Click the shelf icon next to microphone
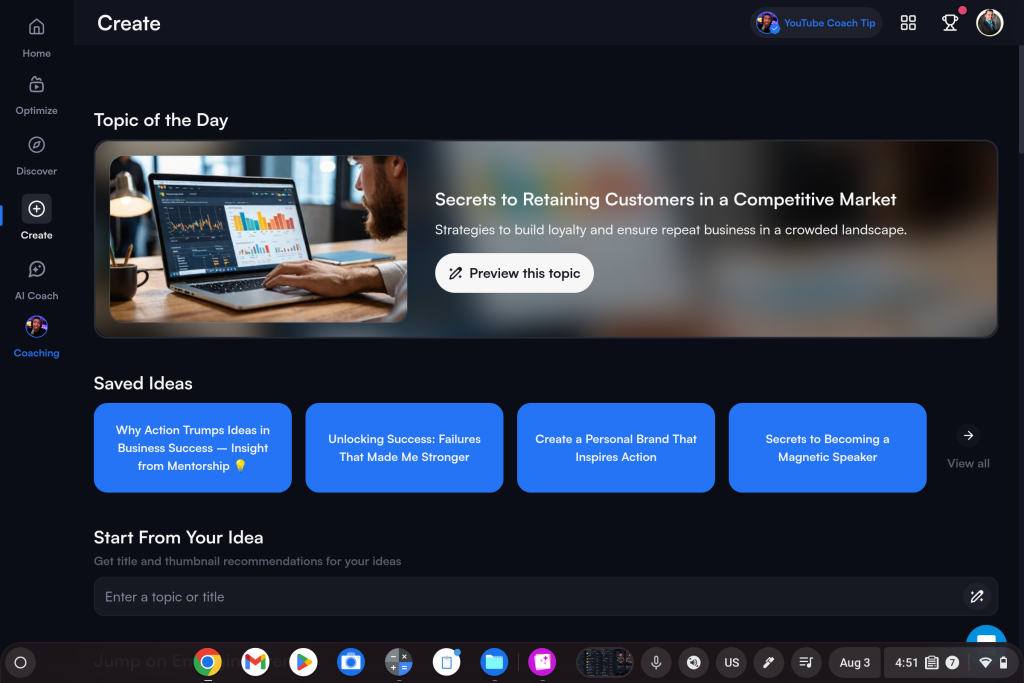1024x683 pixels. (694, 662)
